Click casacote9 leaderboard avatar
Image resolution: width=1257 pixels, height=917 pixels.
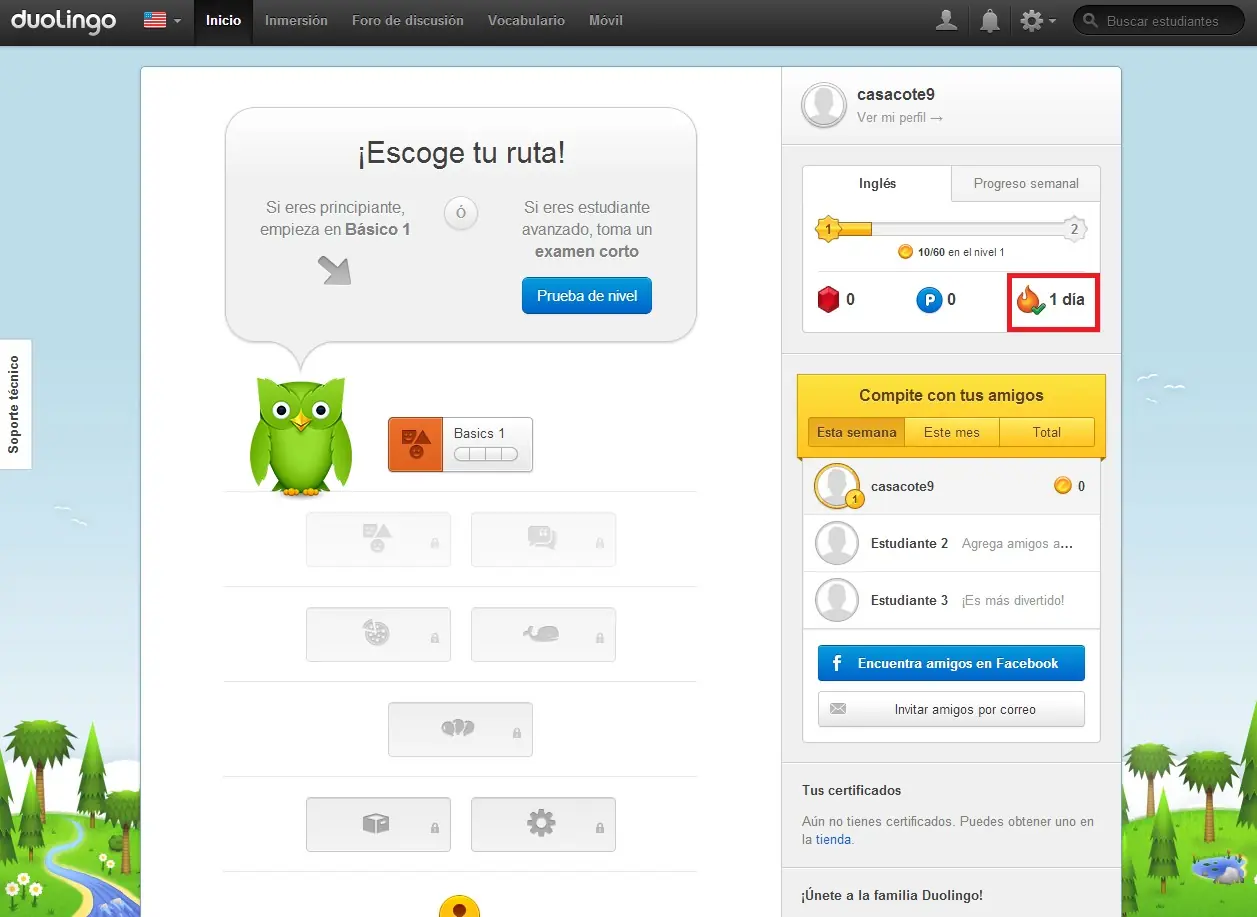[837, 486]
